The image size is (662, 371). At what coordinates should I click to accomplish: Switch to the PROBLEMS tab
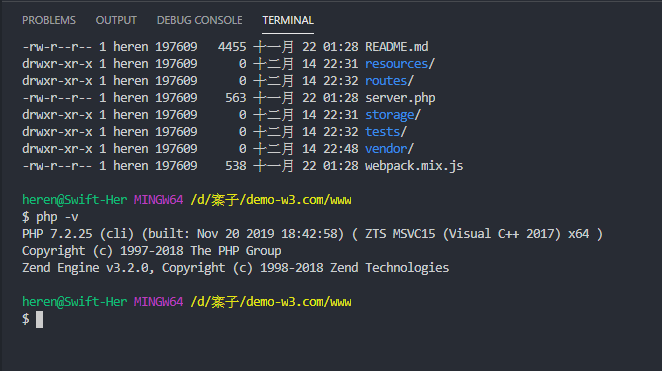pyautogui.click(x=49, y=20)
